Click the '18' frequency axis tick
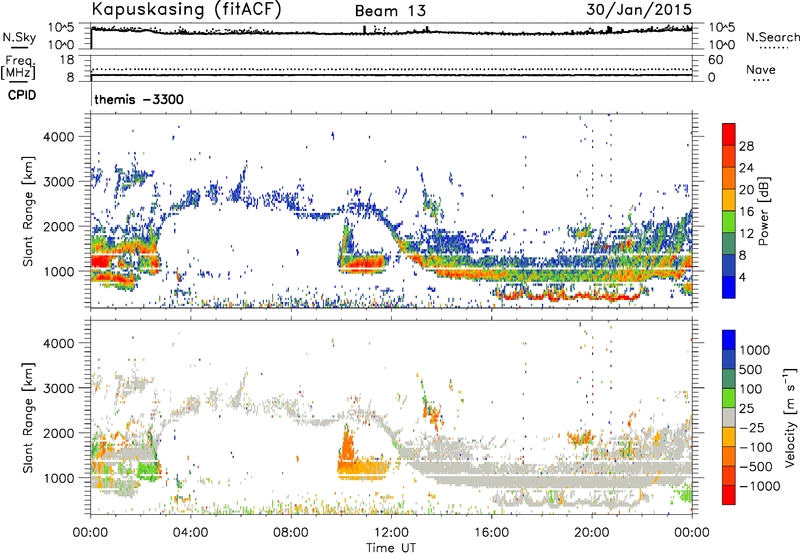800x554 pixels. (67, 60)
